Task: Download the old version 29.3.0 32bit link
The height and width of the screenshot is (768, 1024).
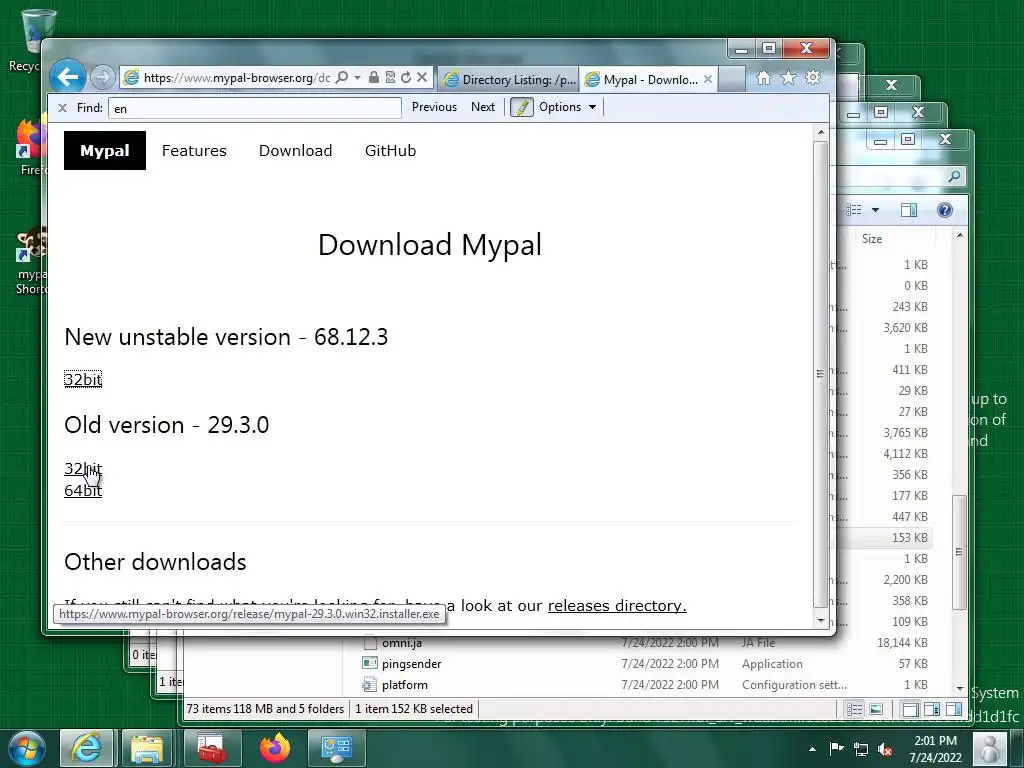Action: point(83,468)
